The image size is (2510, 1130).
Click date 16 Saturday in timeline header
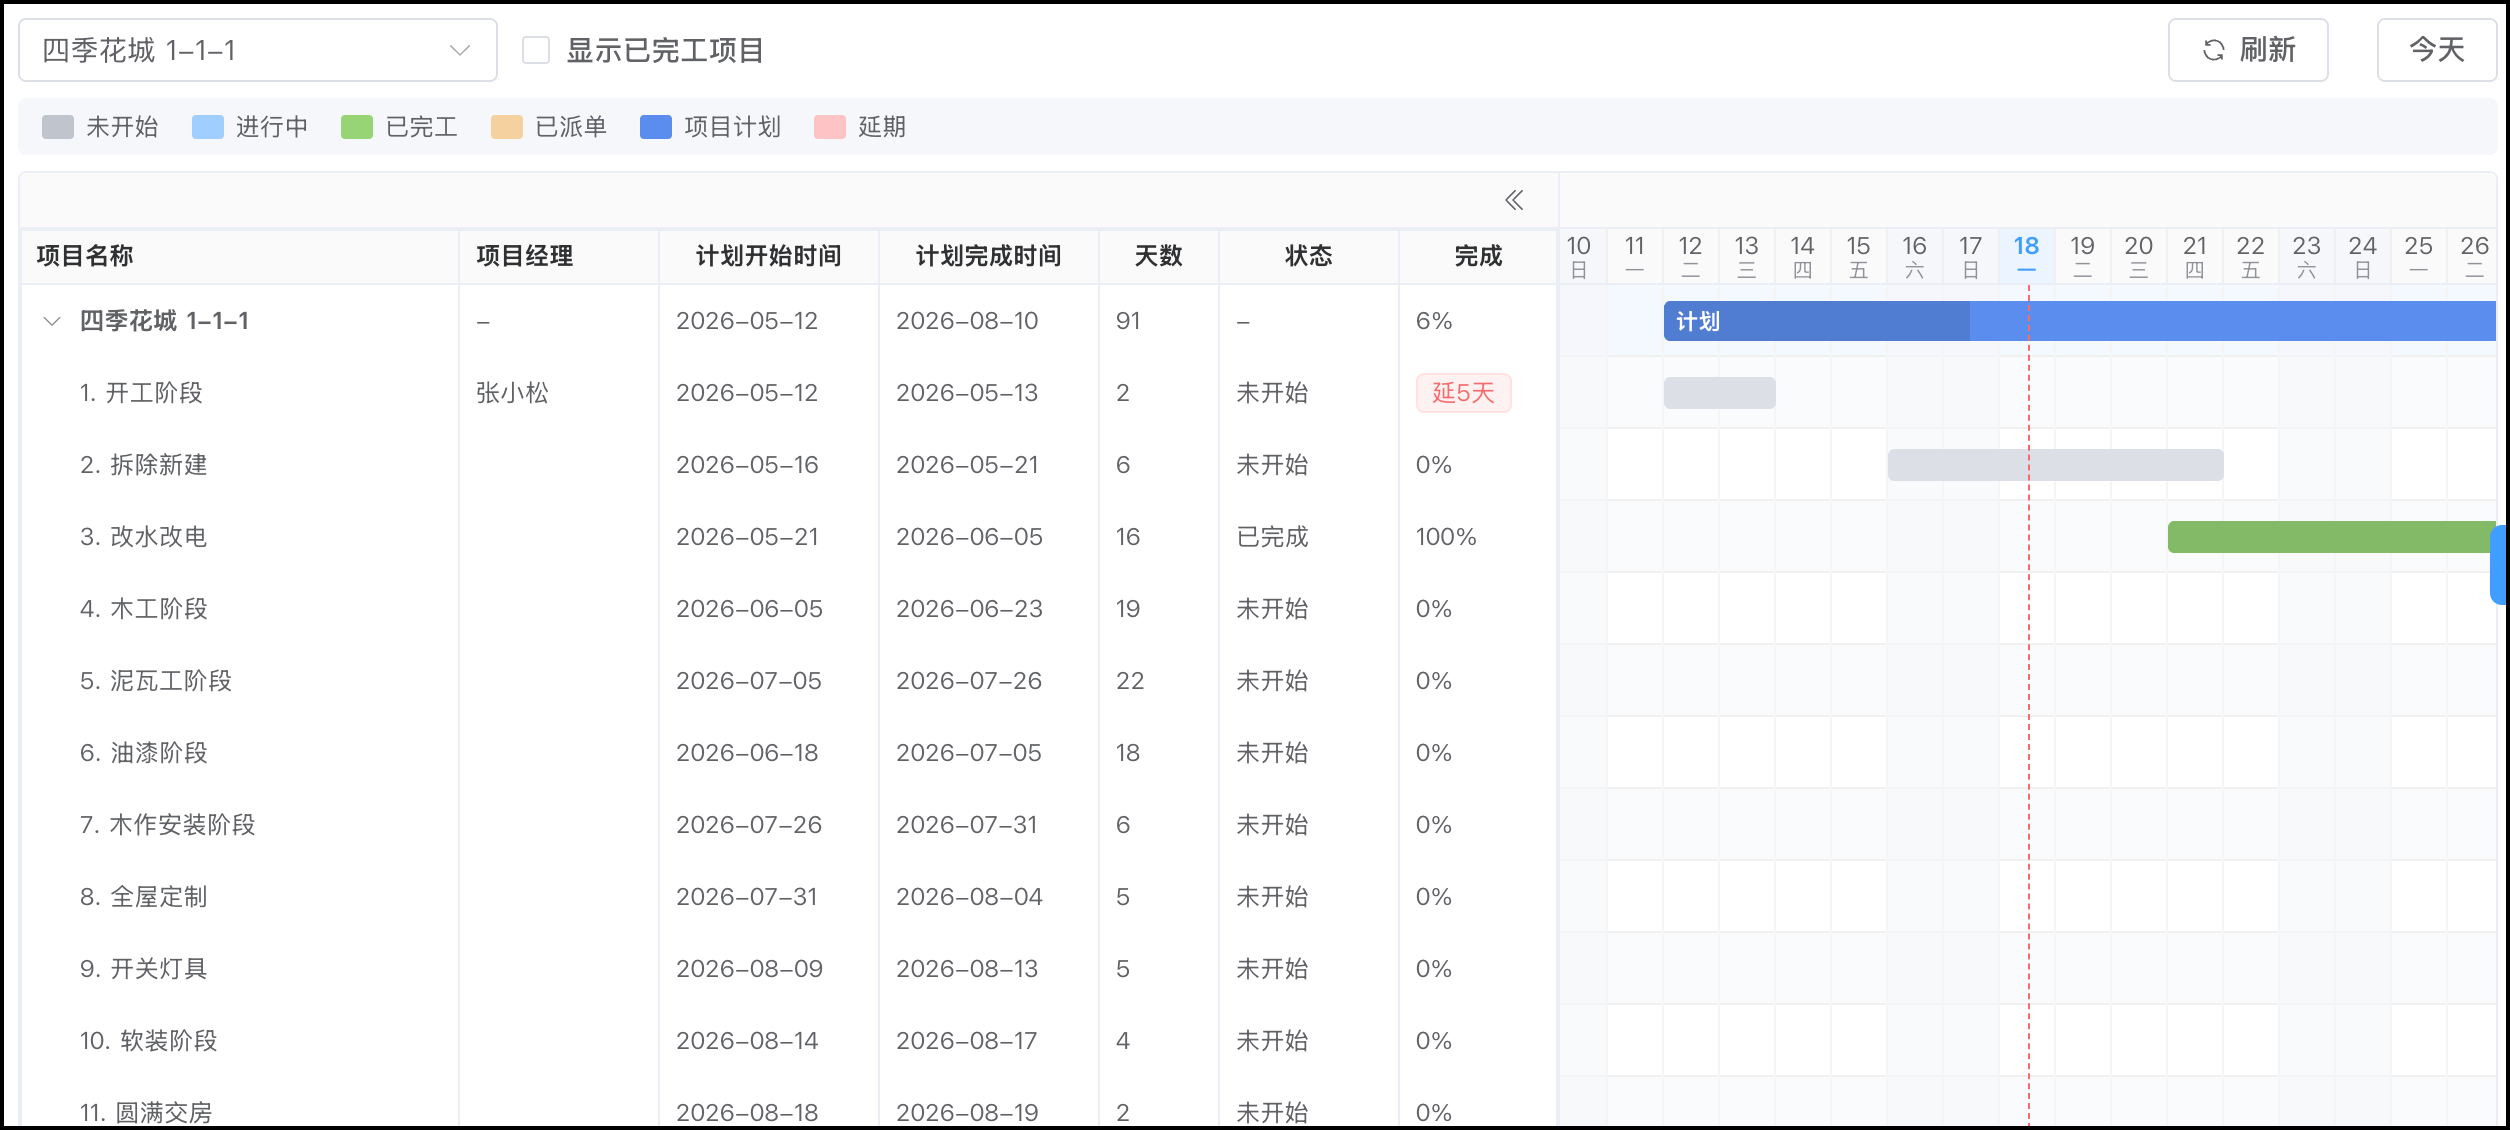1914,256
